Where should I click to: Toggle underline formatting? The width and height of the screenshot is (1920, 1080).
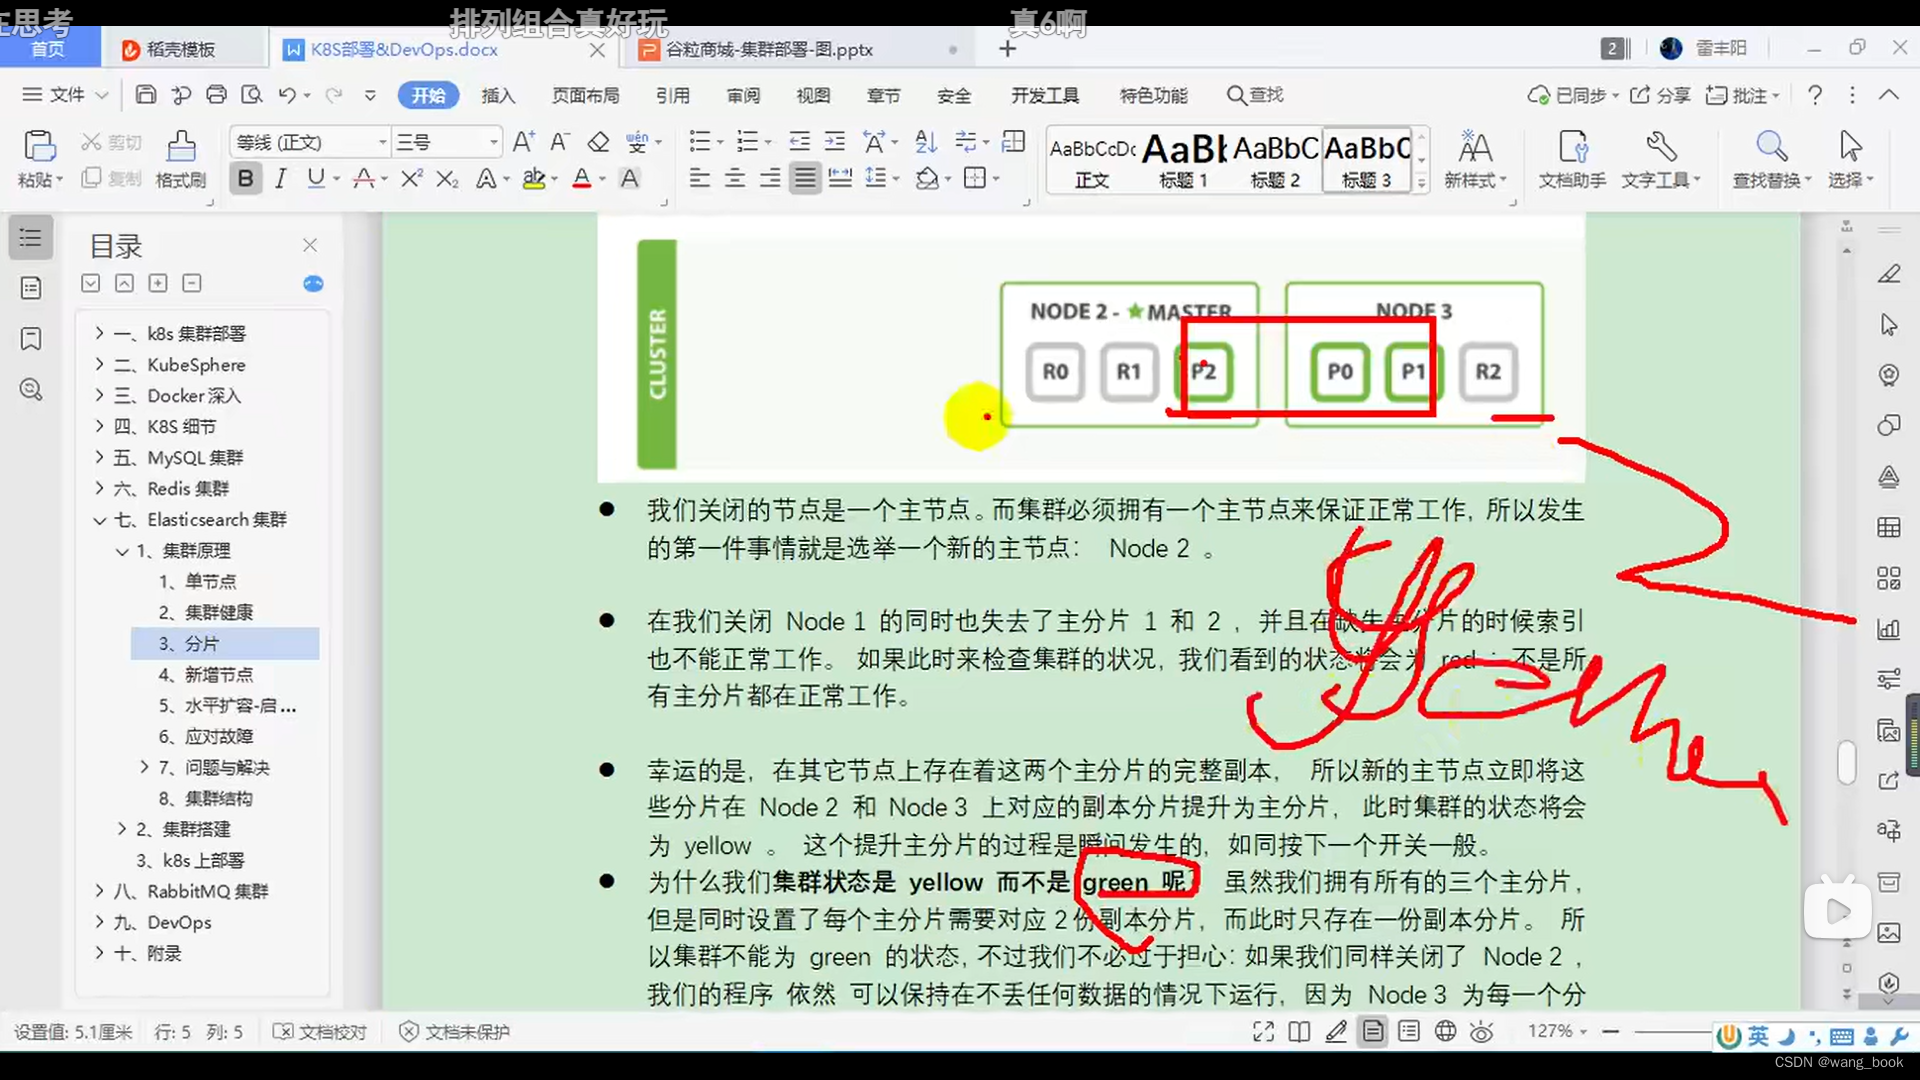(x=314, y=178)
